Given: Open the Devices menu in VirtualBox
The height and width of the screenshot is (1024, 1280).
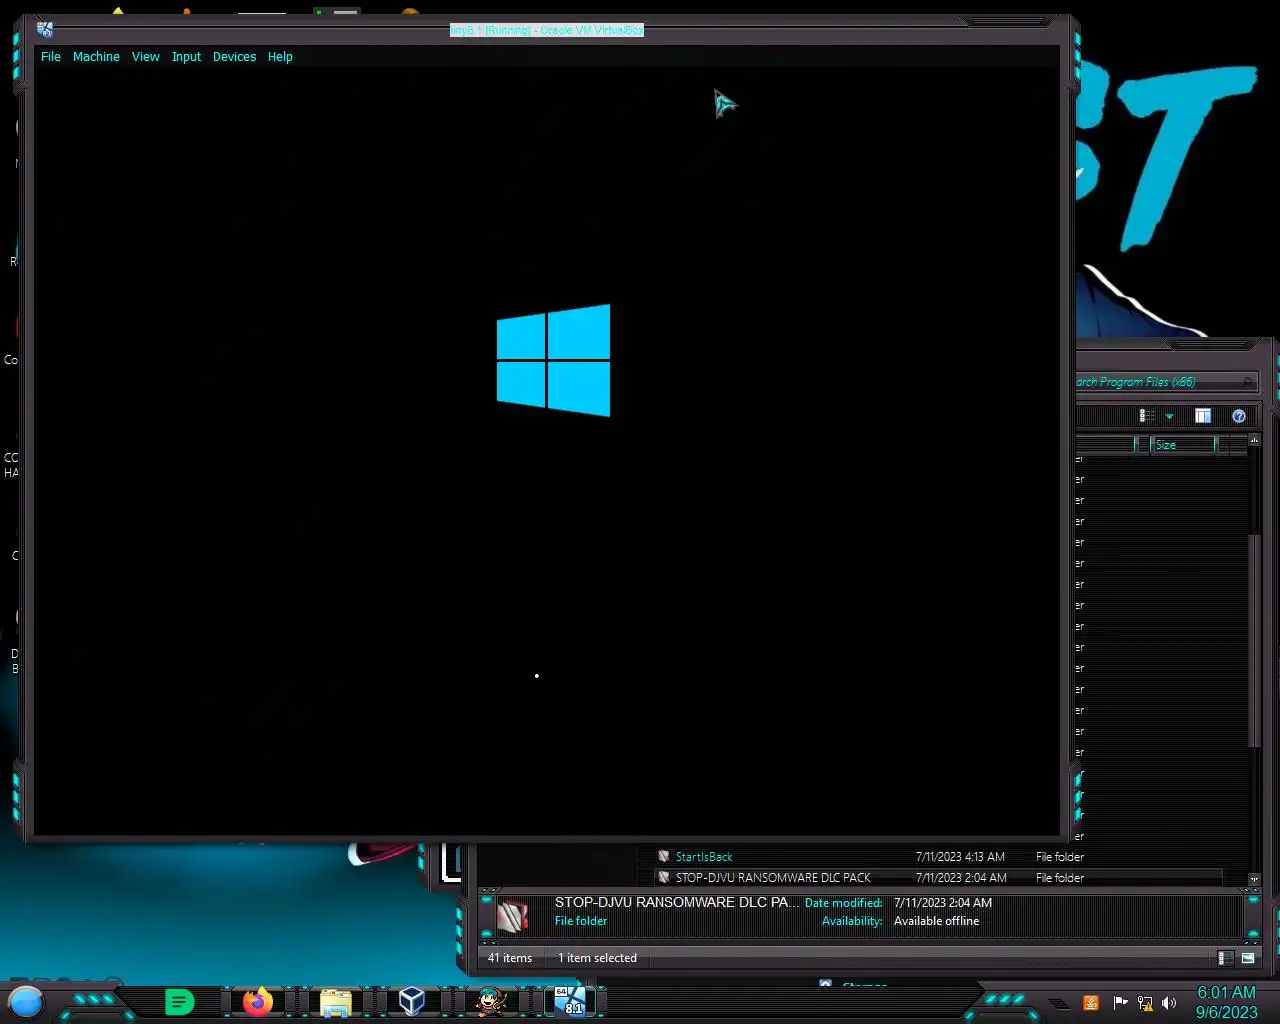Looking at the screenshot, I should coord(234,57).
